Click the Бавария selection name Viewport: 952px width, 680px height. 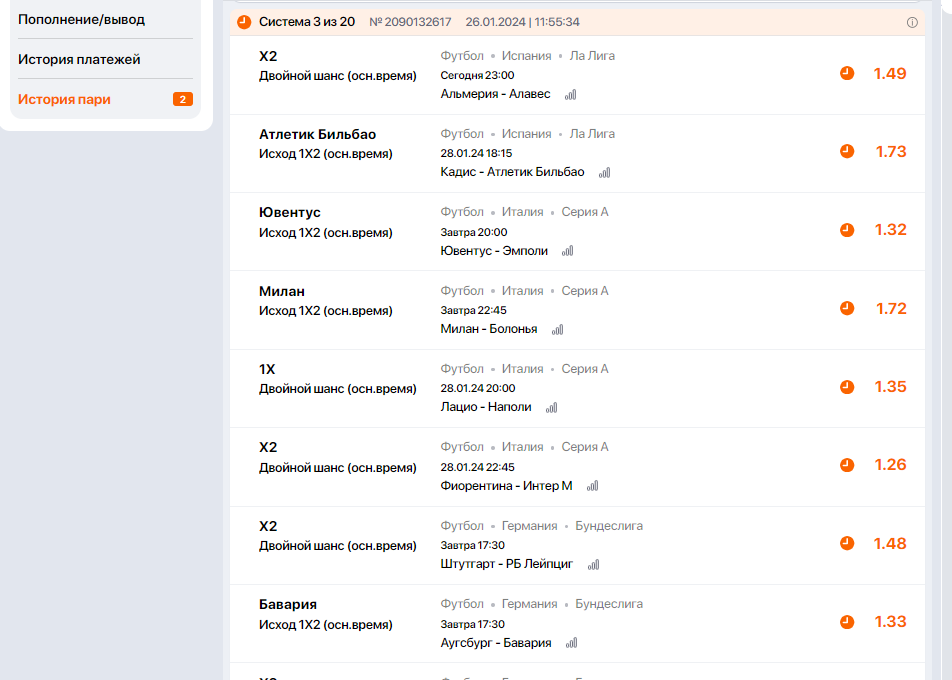[x=288, y=605]
